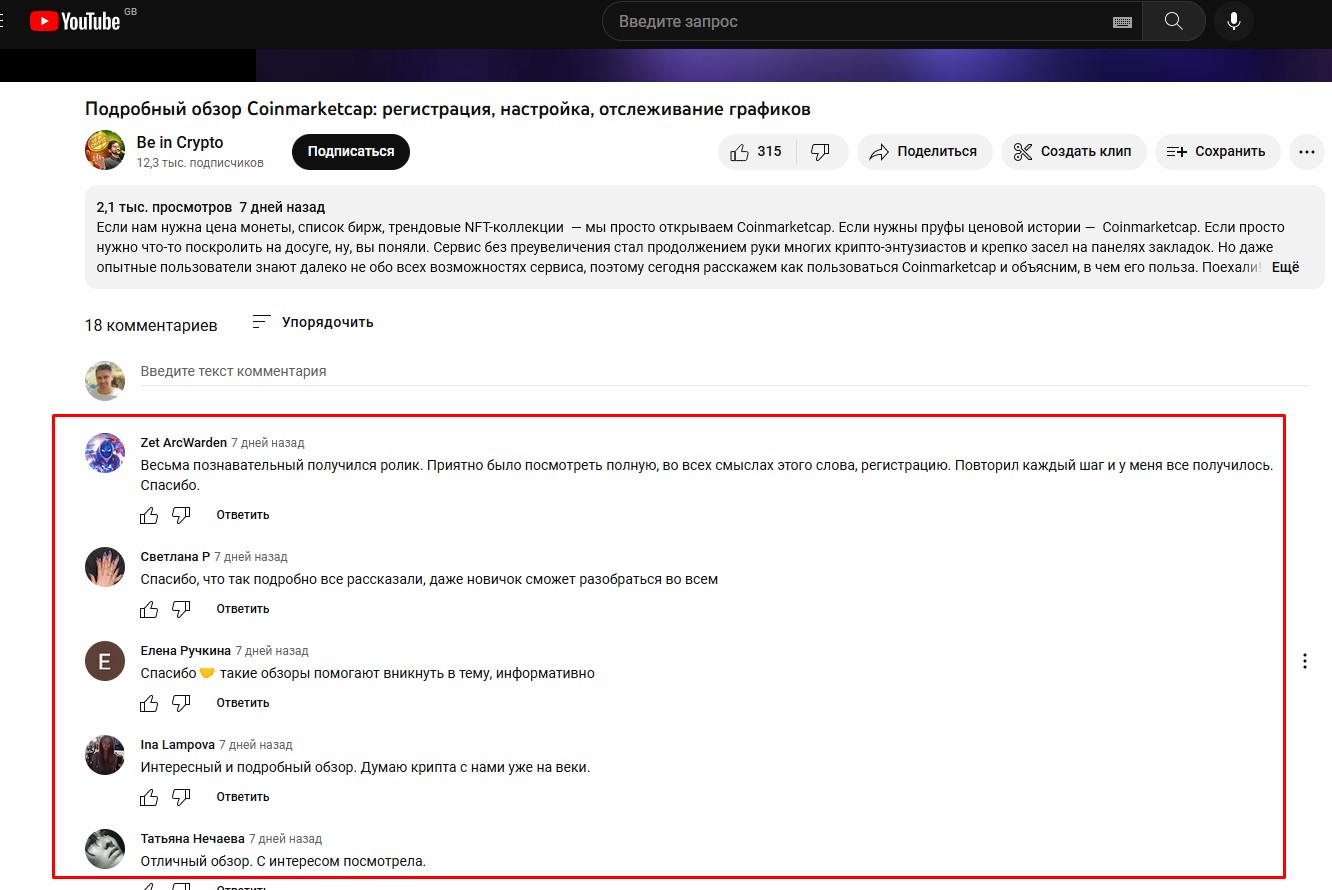This screenshot has height=890, width=1332.
Task: Dislike Ina Lampova's comment
Action: pyautogui.click(x=181, y=797)
